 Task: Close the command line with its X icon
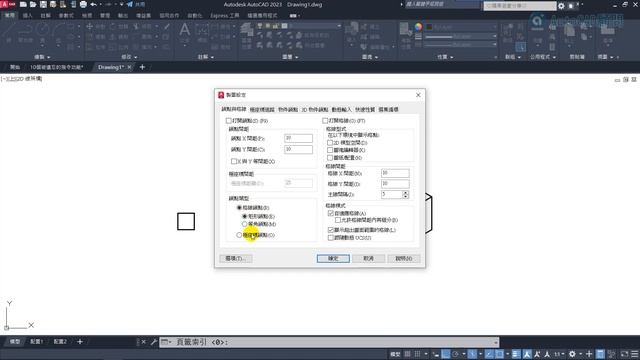(144, 342)
